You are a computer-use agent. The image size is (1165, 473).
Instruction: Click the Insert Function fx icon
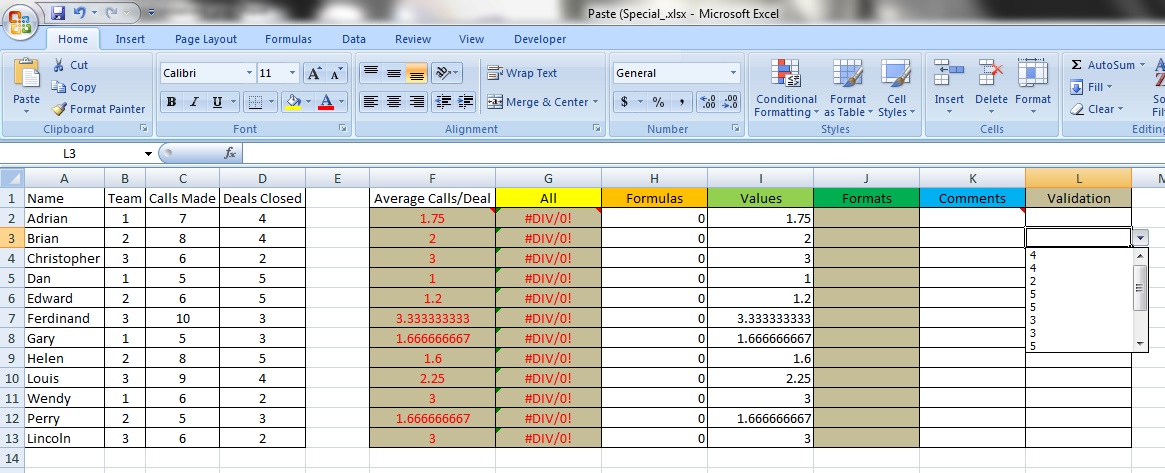229,153
